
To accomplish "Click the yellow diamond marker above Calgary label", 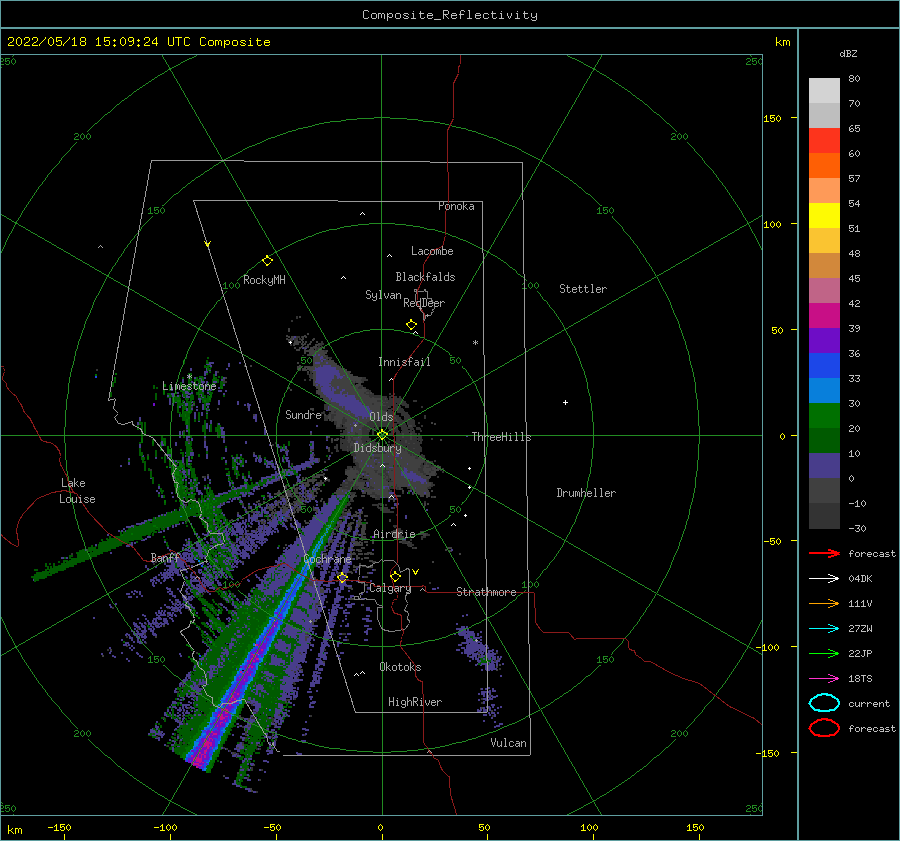I will [395, 576].
